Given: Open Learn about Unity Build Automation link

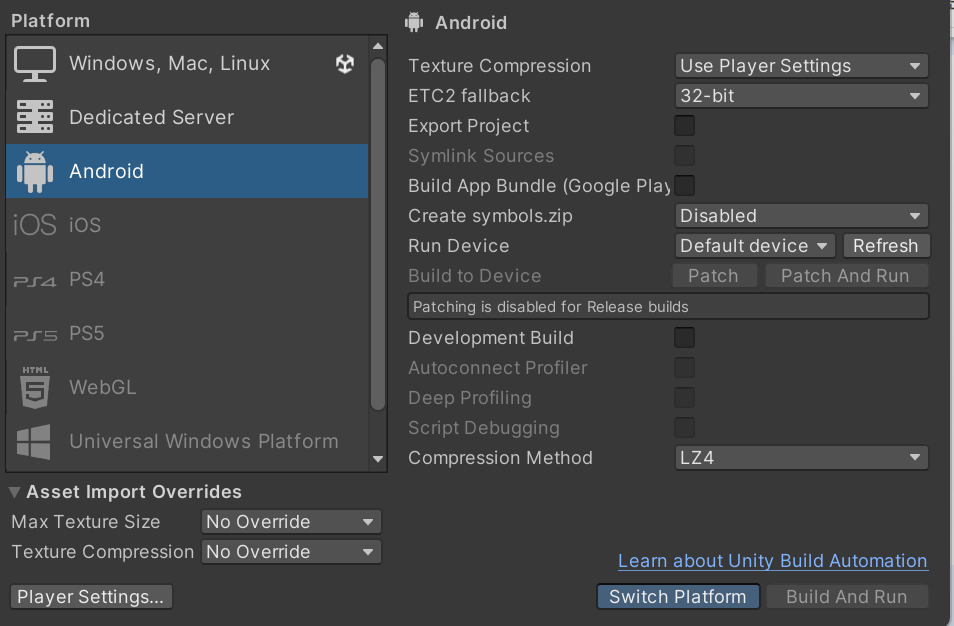Looking at the screenshot, I should tap(773, 560).
